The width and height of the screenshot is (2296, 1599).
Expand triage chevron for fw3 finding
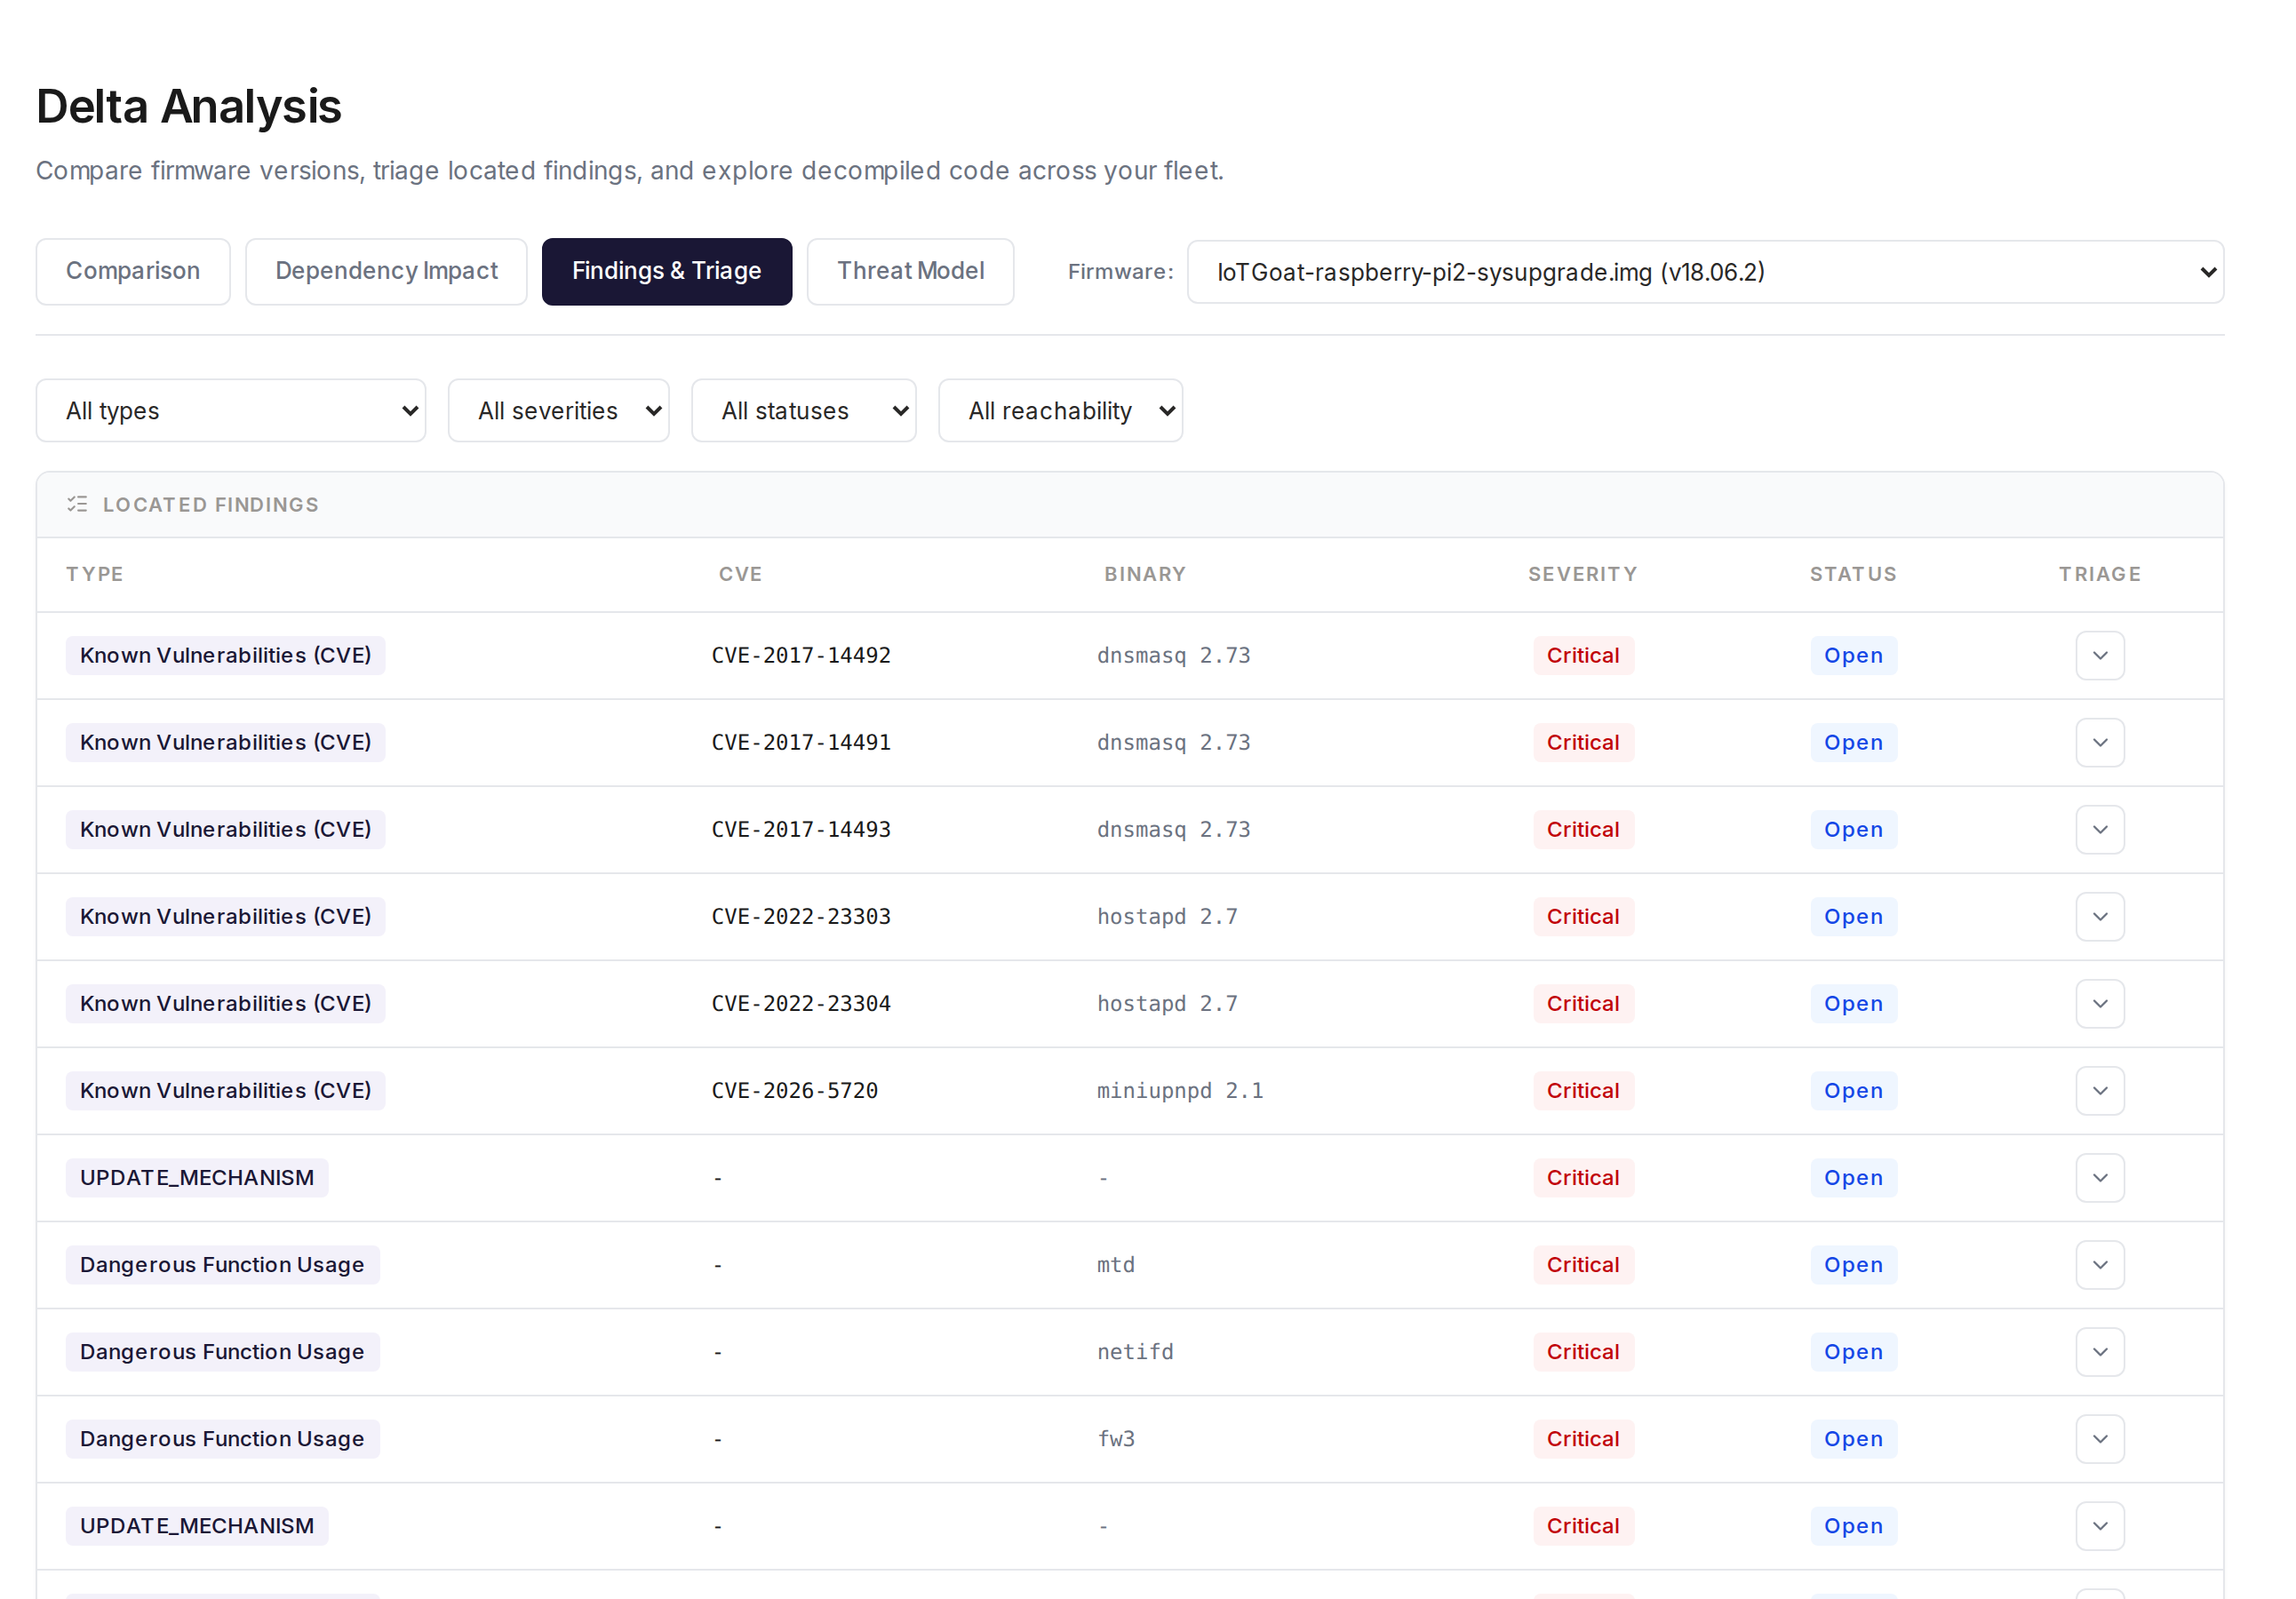pos(2099,1439)
